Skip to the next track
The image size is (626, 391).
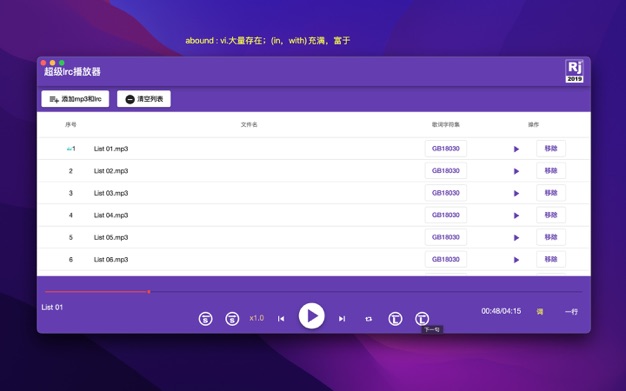coord(342,319)
